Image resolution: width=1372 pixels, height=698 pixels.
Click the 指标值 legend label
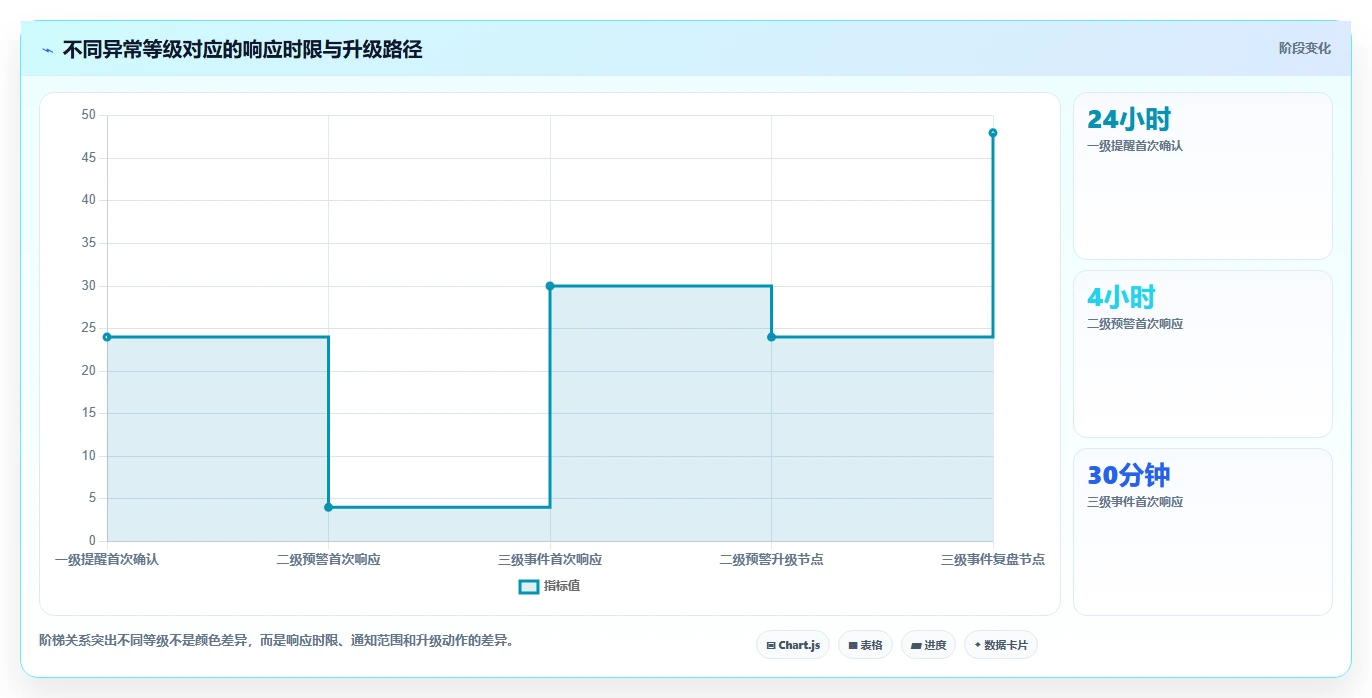pos(562,586)
